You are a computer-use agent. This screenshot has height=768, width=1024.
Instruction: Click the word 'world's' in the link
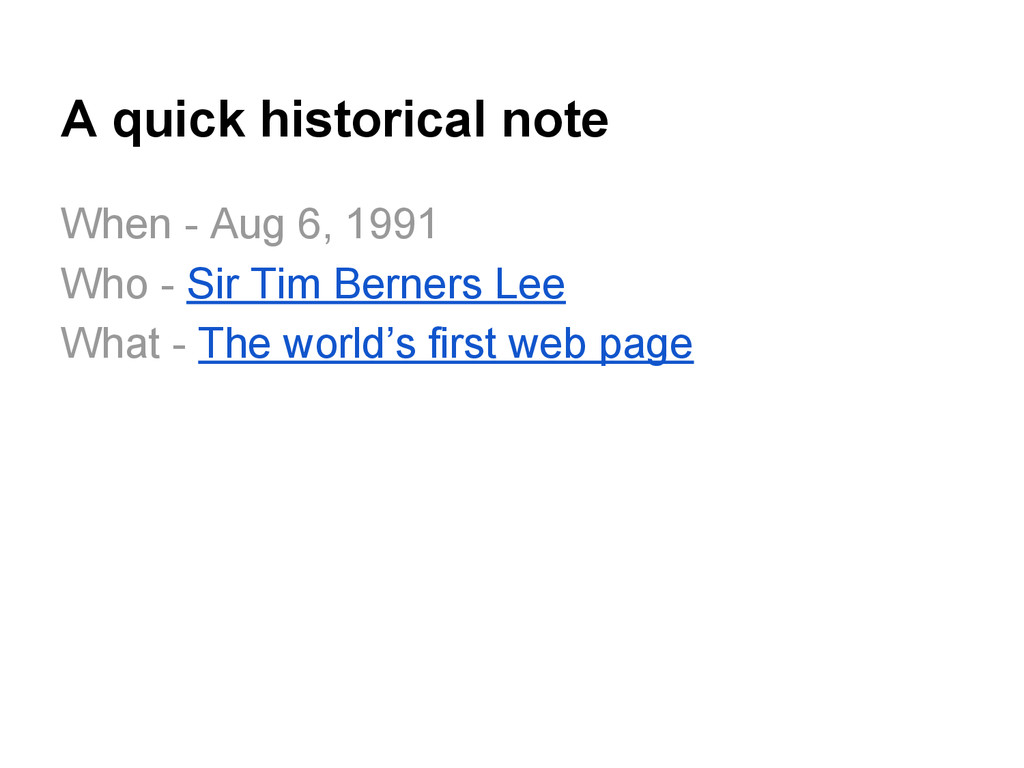pos(349,344)
